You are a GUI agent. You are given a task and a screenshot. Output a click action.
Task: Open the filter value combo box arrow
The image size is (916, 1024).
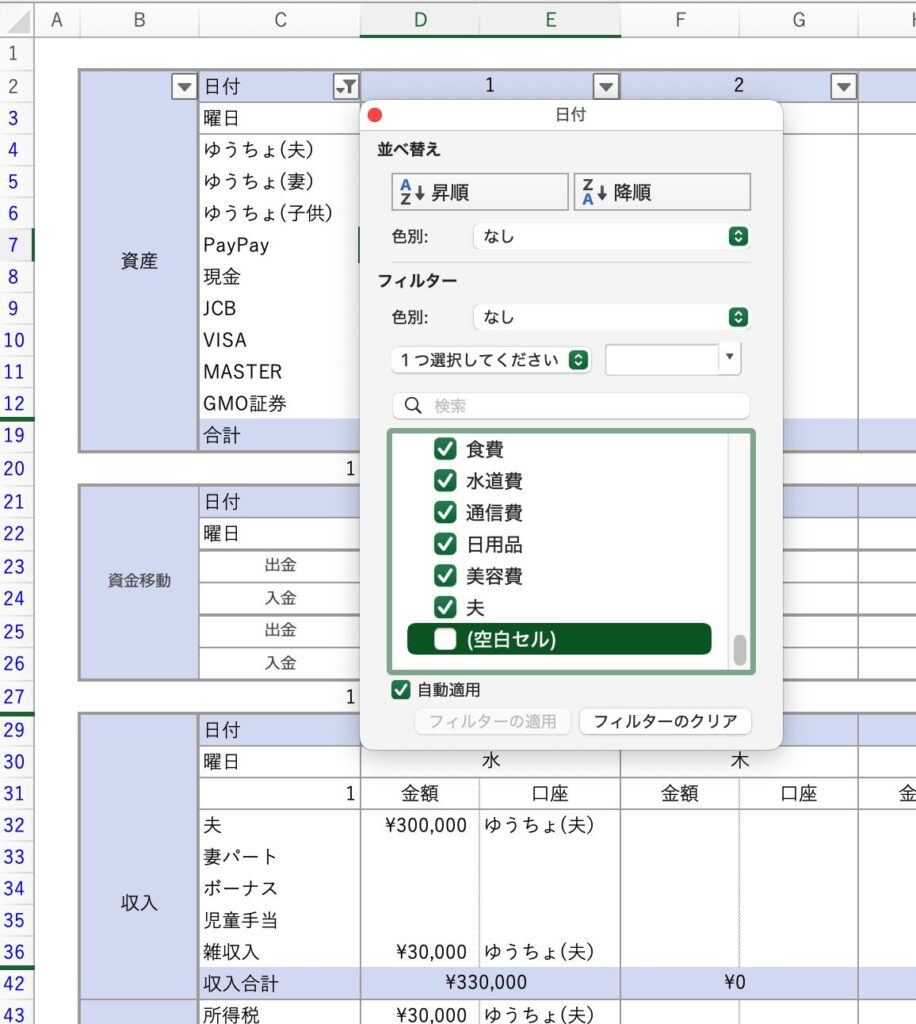tap(729, 358)
